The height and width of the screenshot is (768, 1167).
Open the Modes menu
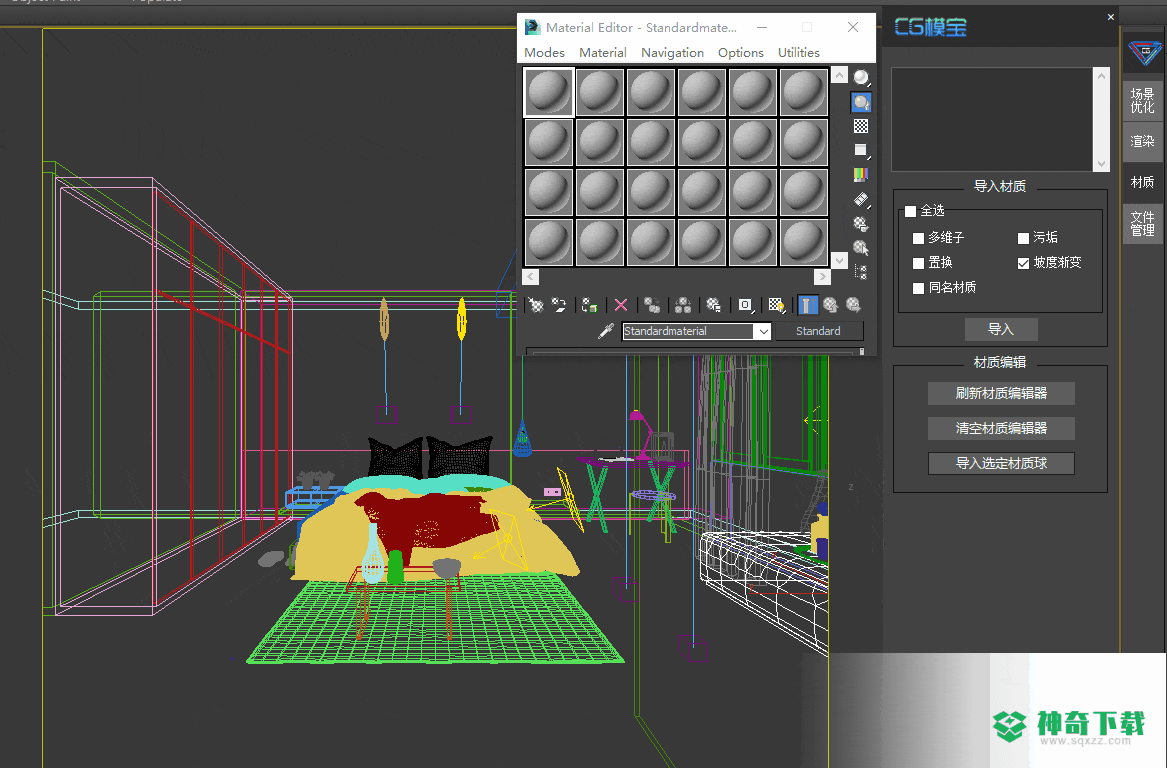(544, 53)
